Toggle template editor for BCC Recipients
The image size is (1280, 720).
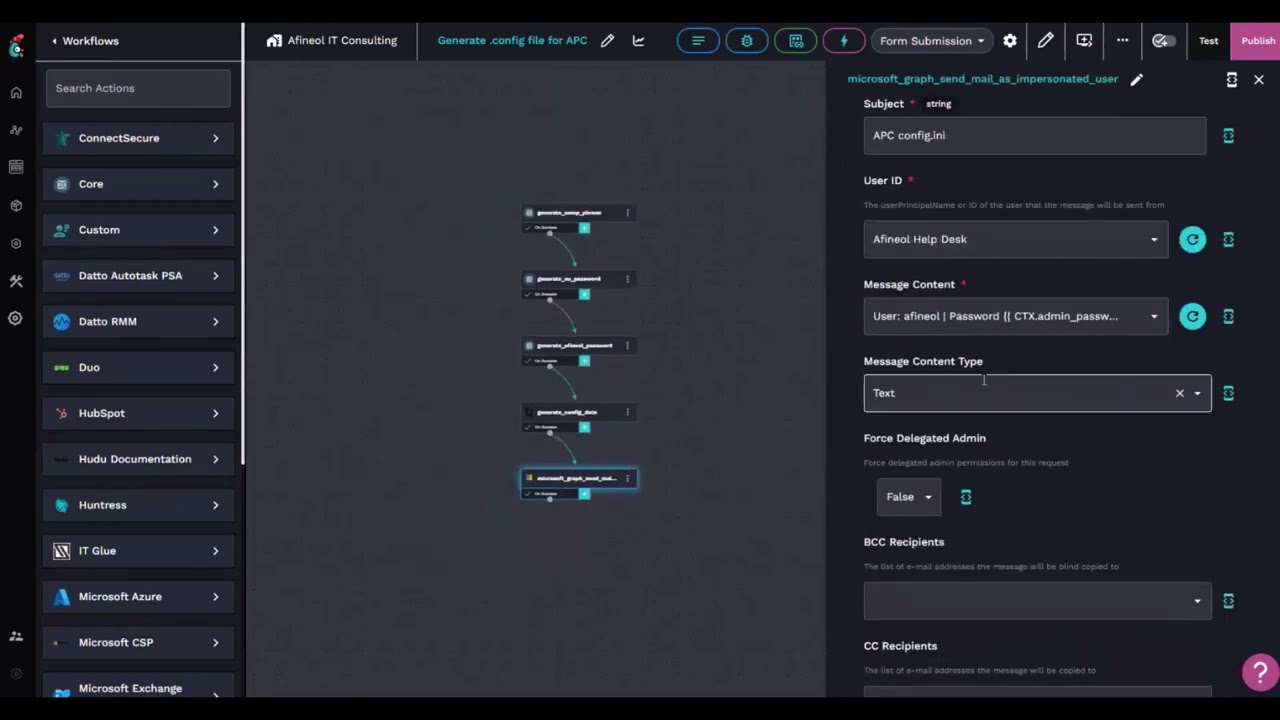coord(1229,601)
